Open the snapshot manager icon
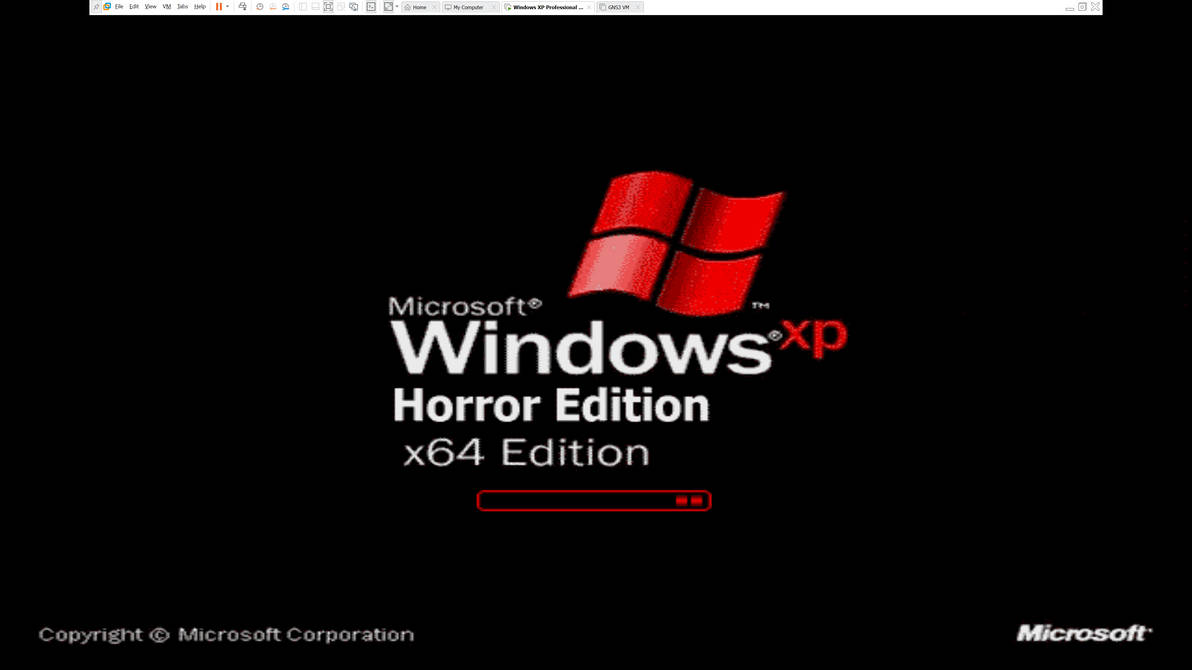This screenshot has height=670, width=1192. tap(286, 7)
